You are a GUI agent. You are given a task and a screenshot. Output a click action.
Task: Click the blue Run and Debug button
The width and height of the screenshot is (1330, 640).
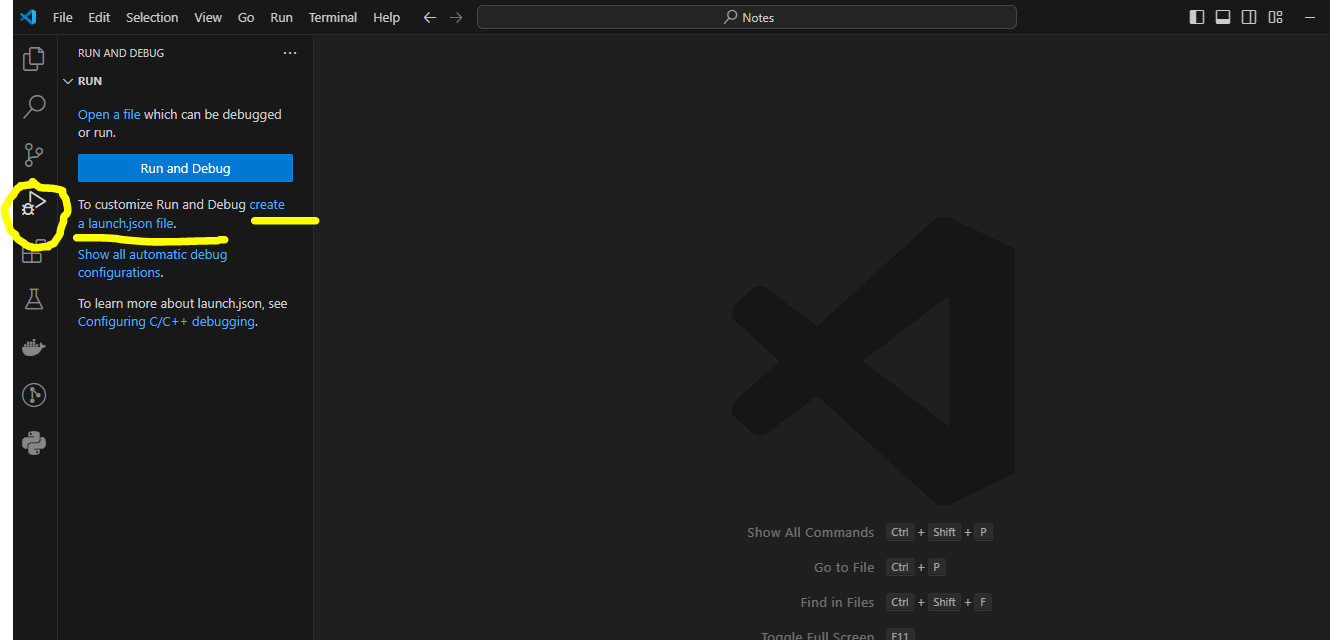pos(185,168)
